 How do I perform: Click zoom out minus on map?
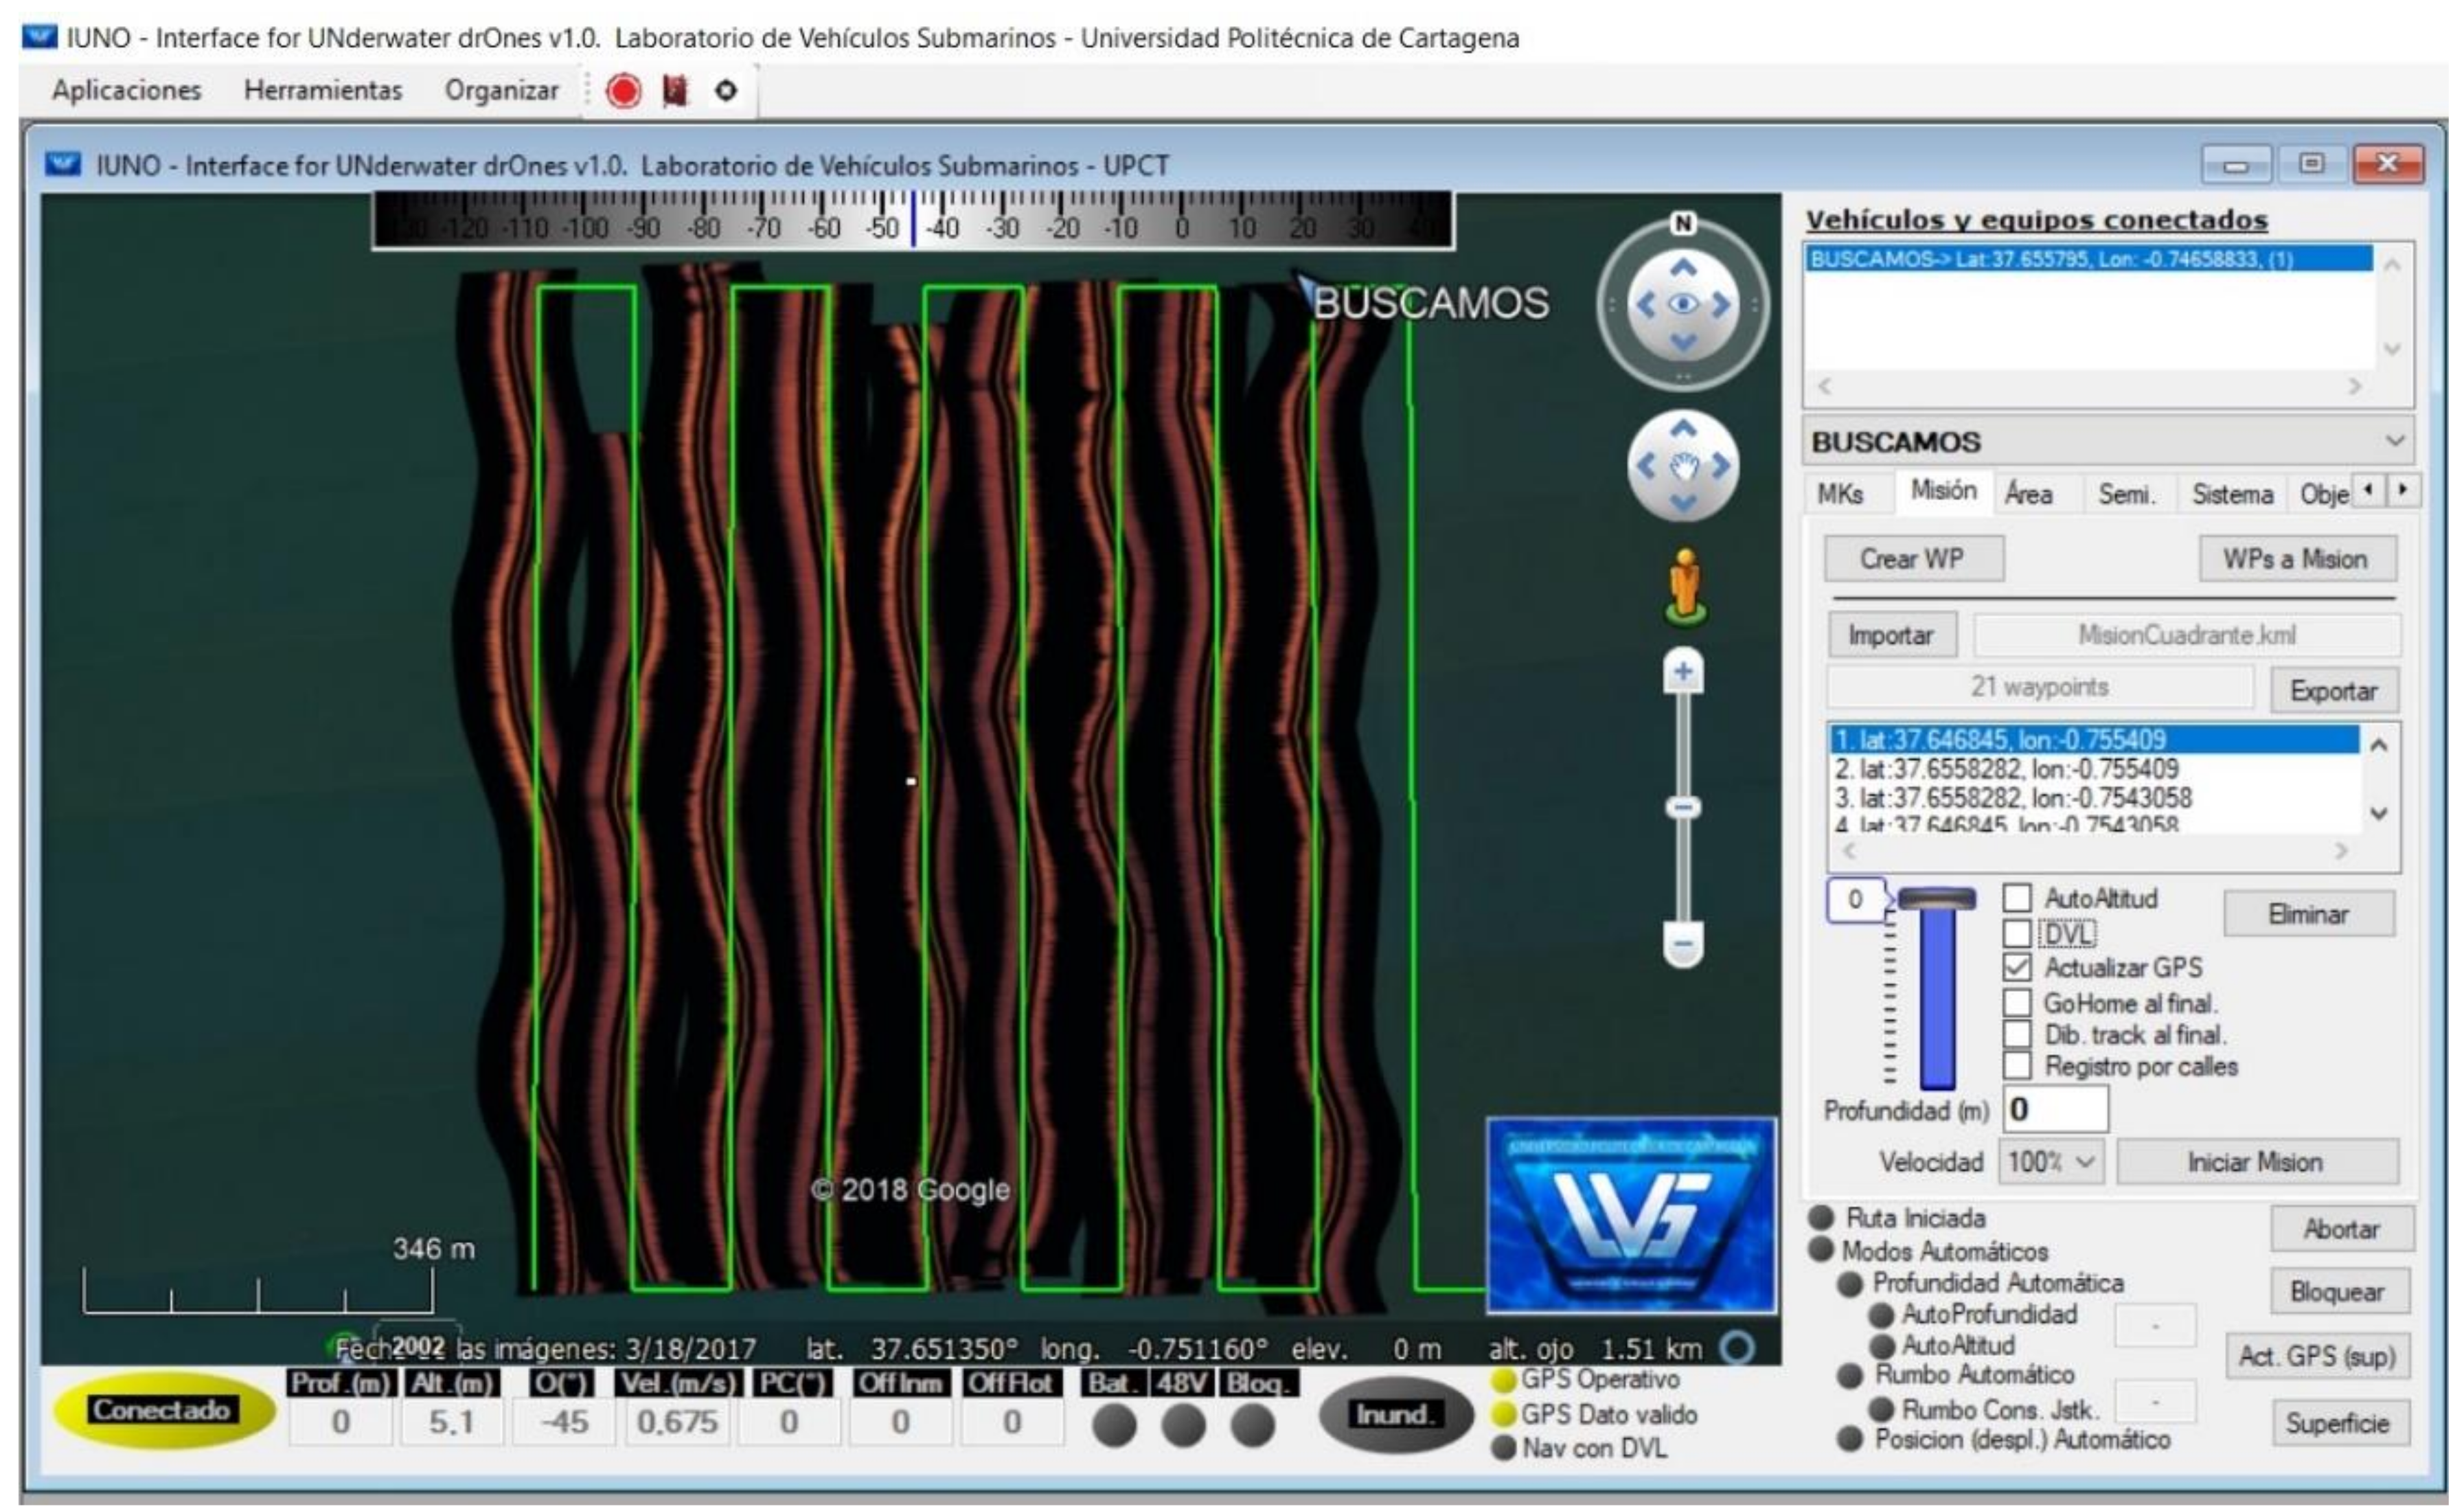1683,943
